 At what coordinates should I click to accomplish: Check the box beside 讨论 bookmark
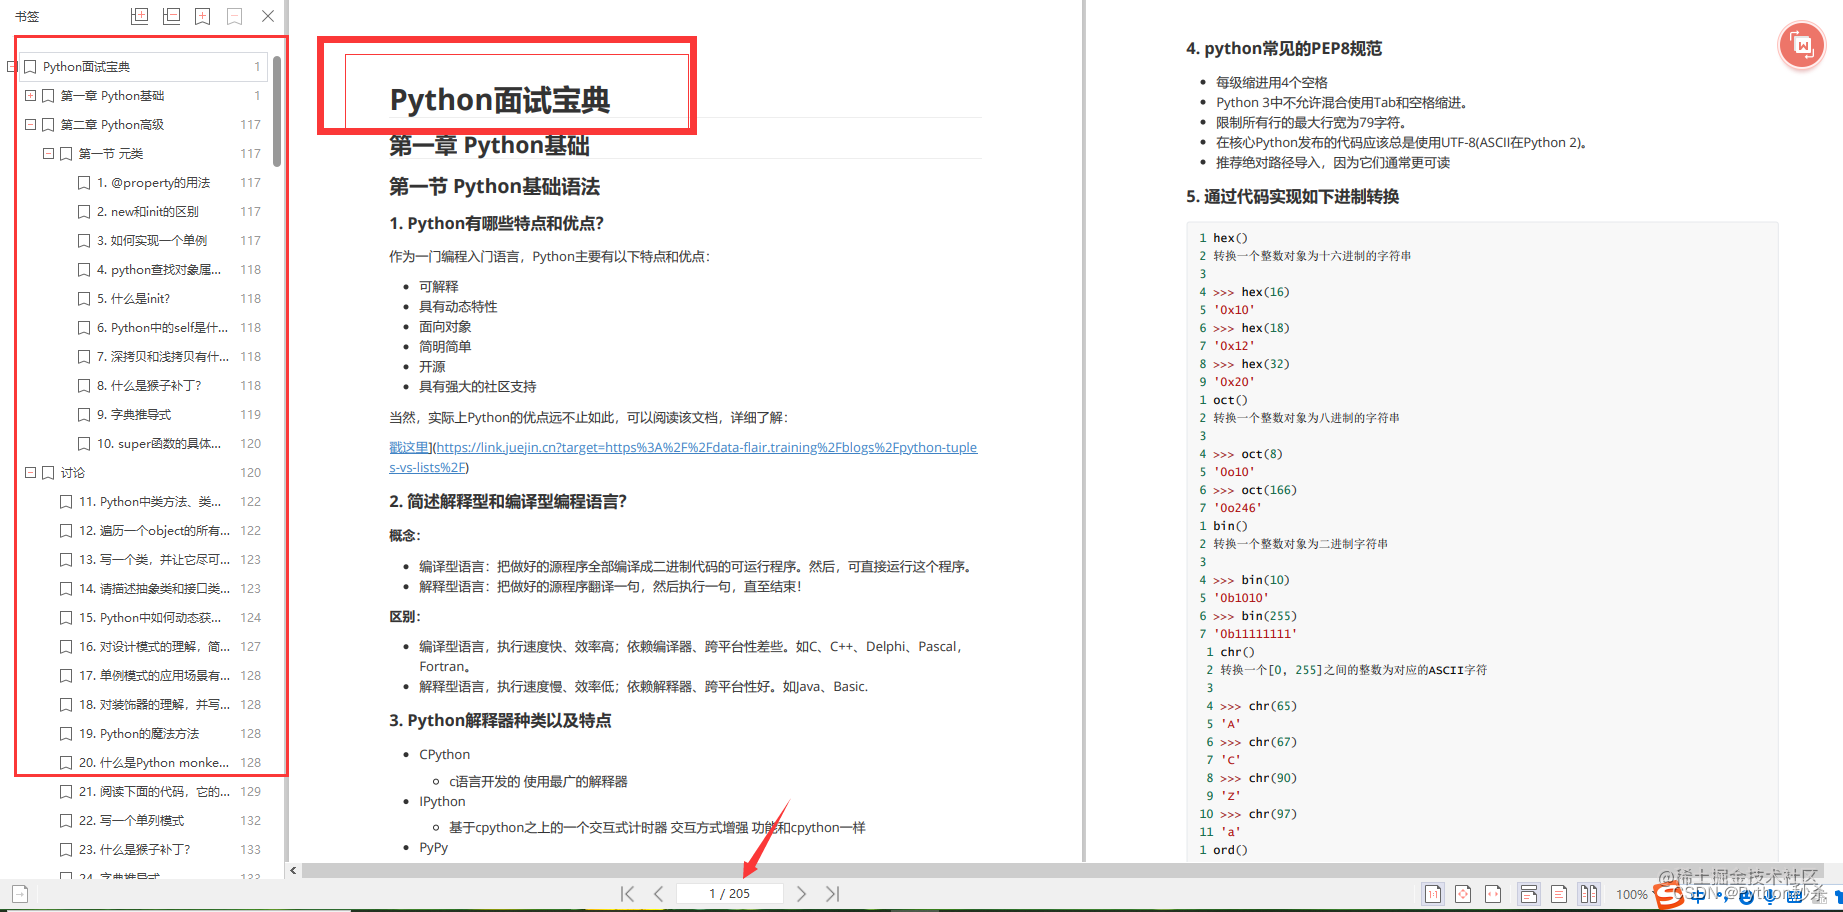48,472
